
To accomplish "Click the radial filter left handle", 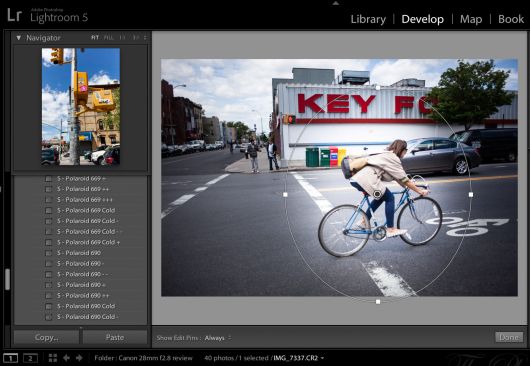I will point(285,195).
